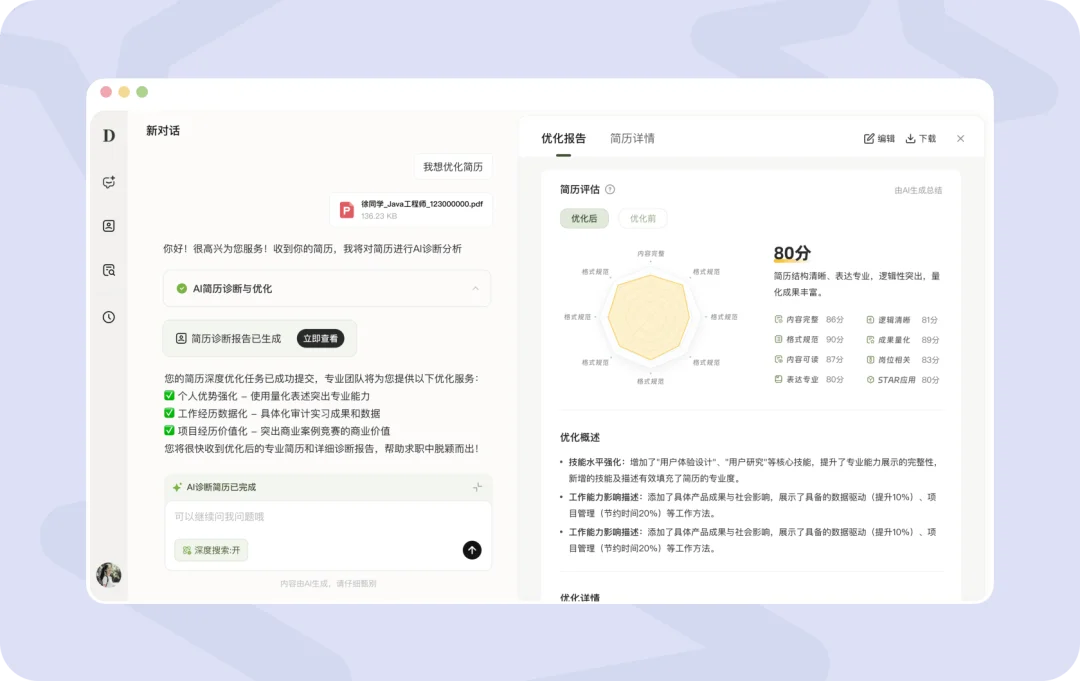Open the 优化报告 tab

point(564,138)
